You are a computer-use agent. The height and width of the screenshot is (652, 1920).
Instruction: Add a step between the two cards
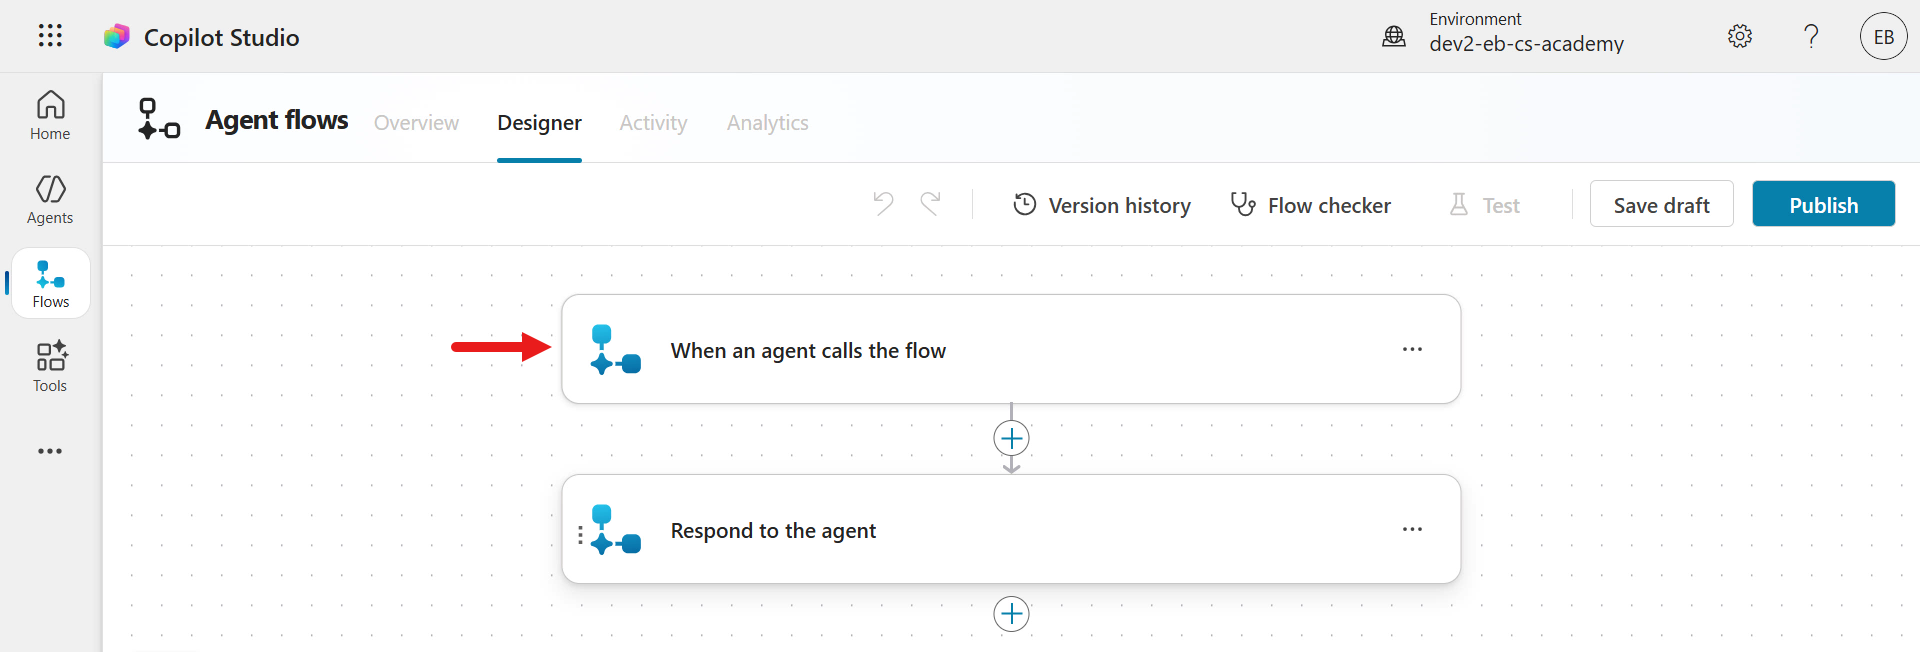coord(1011,438)
